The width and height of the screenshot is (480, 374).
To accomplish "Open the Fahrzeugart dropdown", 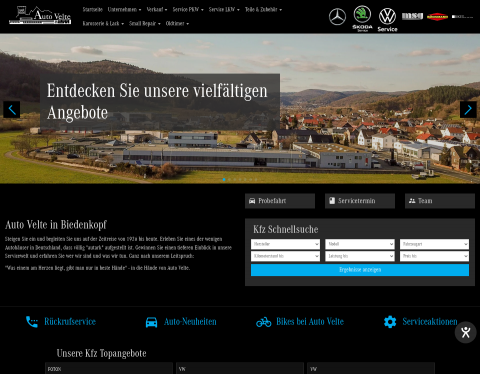I will pos(434,244).
